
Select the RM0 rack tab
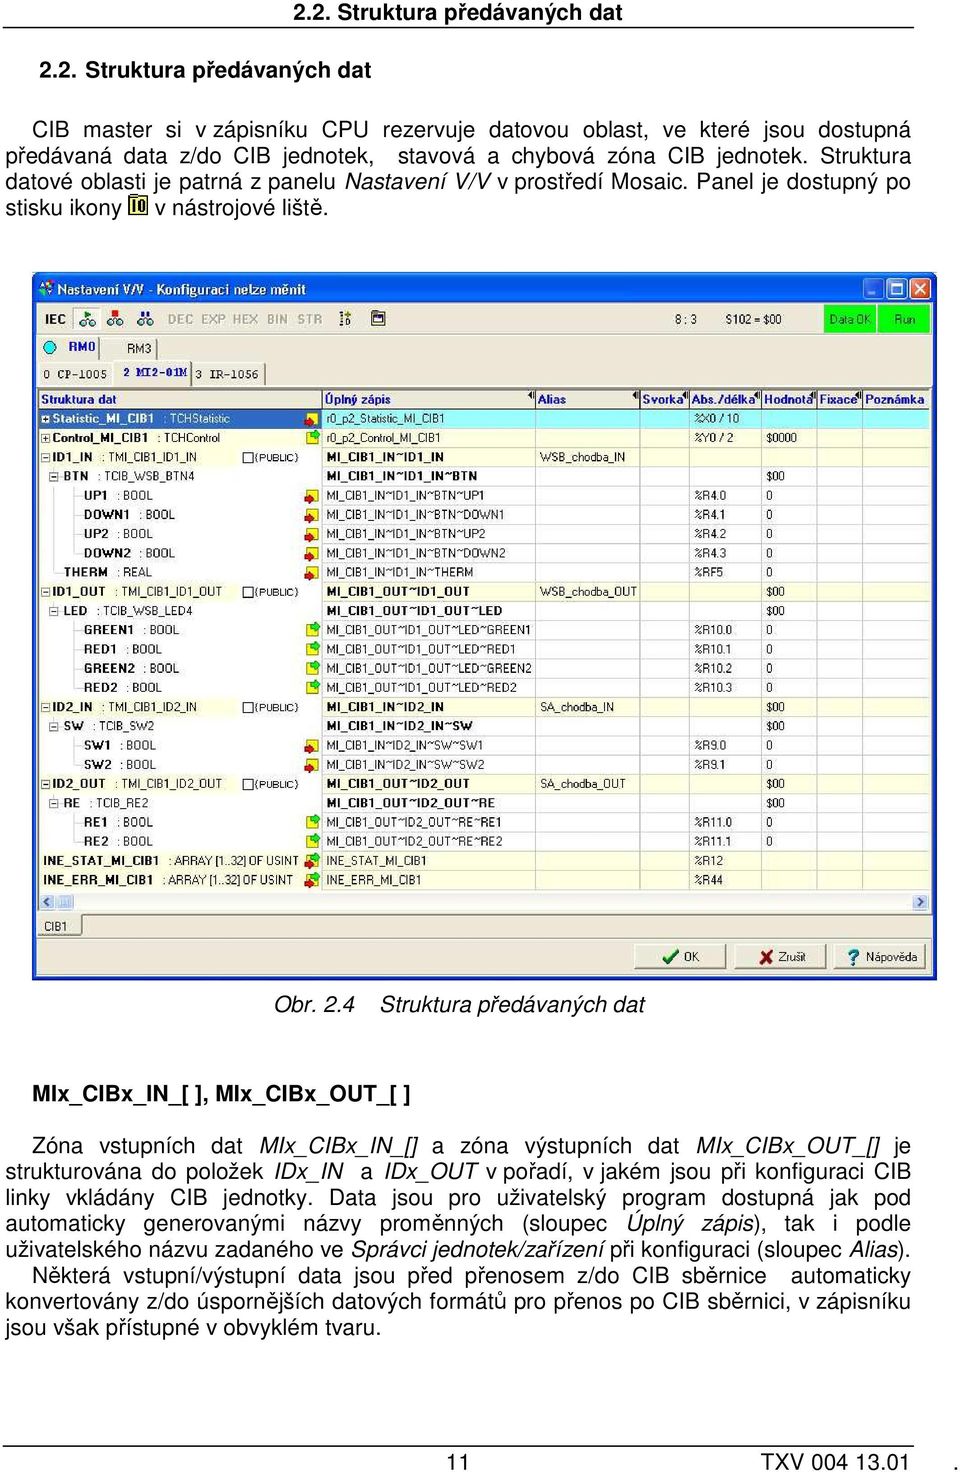pyautogui.click(x=71, y=347)
